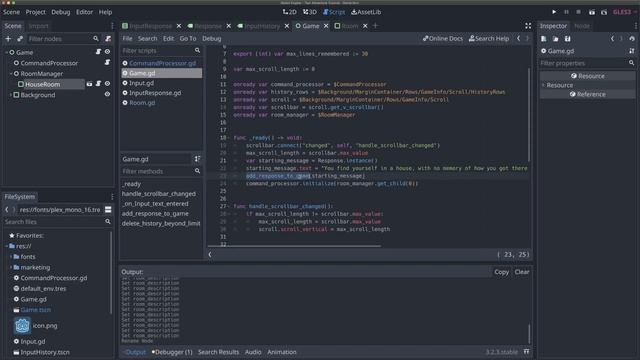This screenshot has width=640, height=360.
Task: Play the project
Action: [x=554, y=12]
